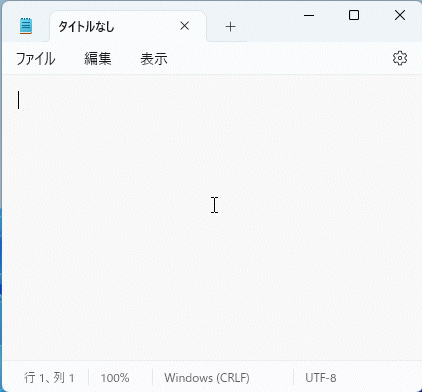Close the タイトルなし tab
Screen dimensions: 422x392
point(184,26)
